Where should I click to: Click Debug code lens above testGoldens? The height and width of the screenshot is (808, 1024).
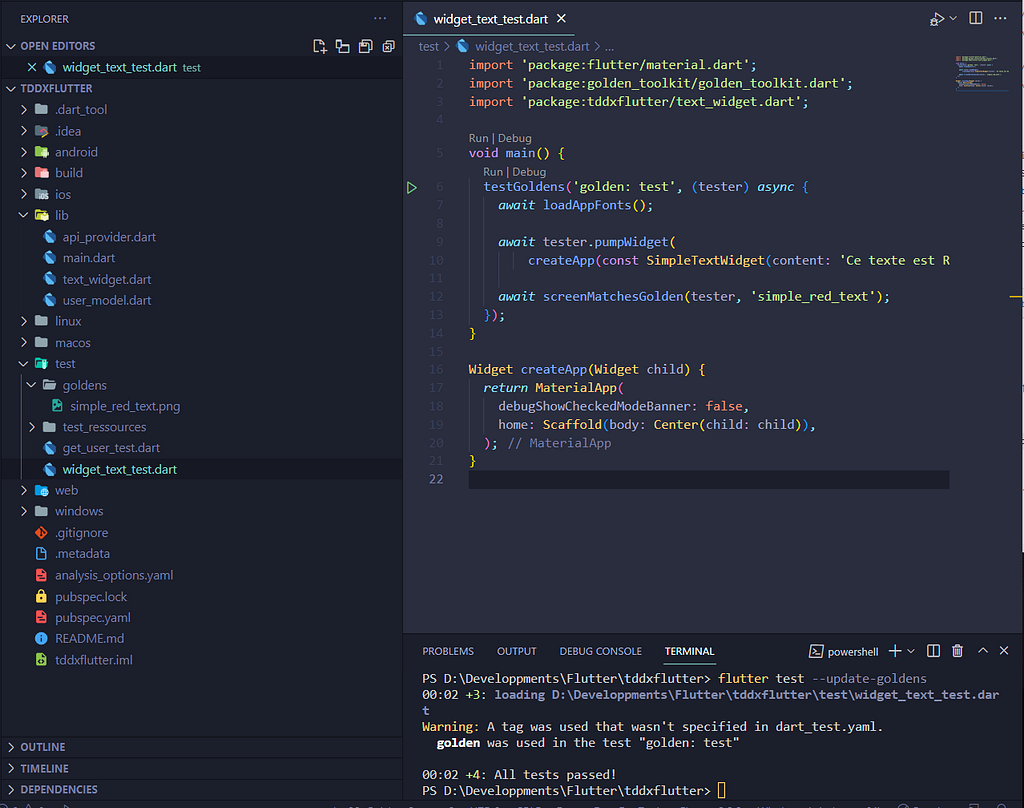[x=529, y=172]
